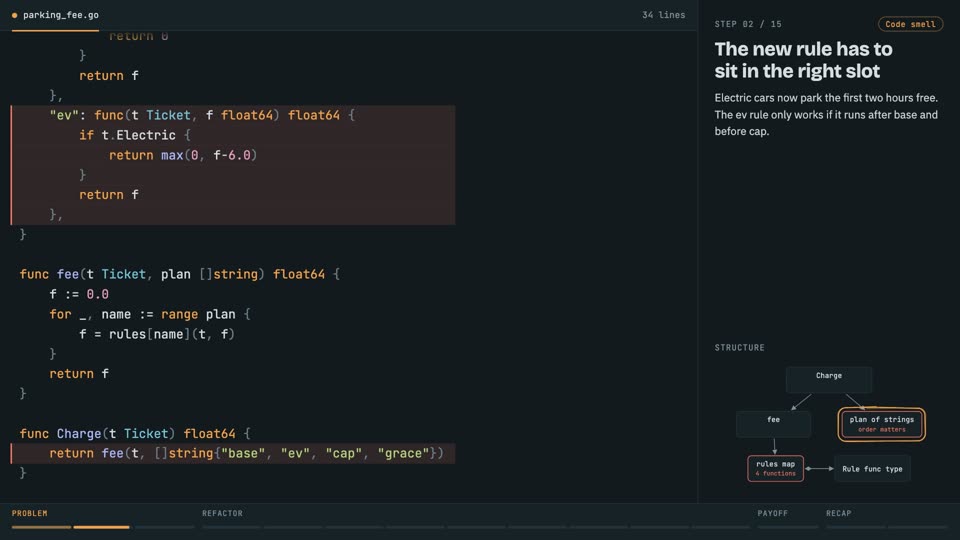Go to third step segment under PROBLEM
This screenshot has width=960, height=540.
(165, 527)
